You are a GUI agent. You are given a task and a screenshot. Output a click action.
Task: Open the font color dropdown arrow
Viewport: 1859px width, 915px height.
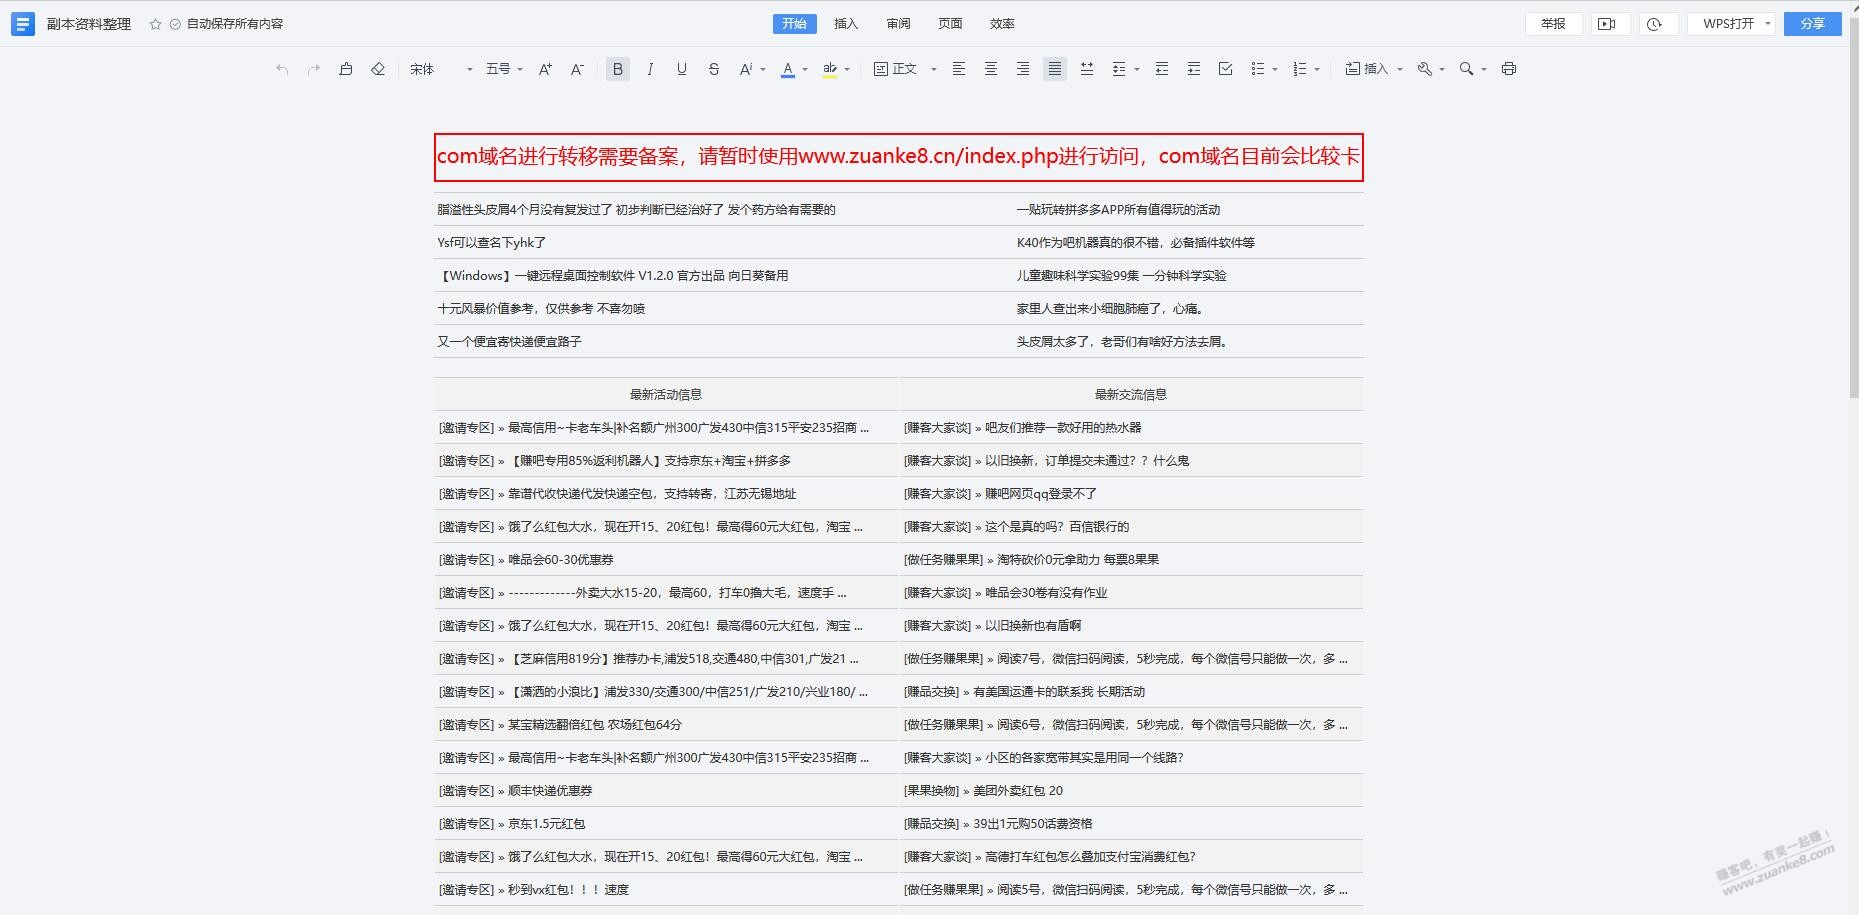[805, 70]
